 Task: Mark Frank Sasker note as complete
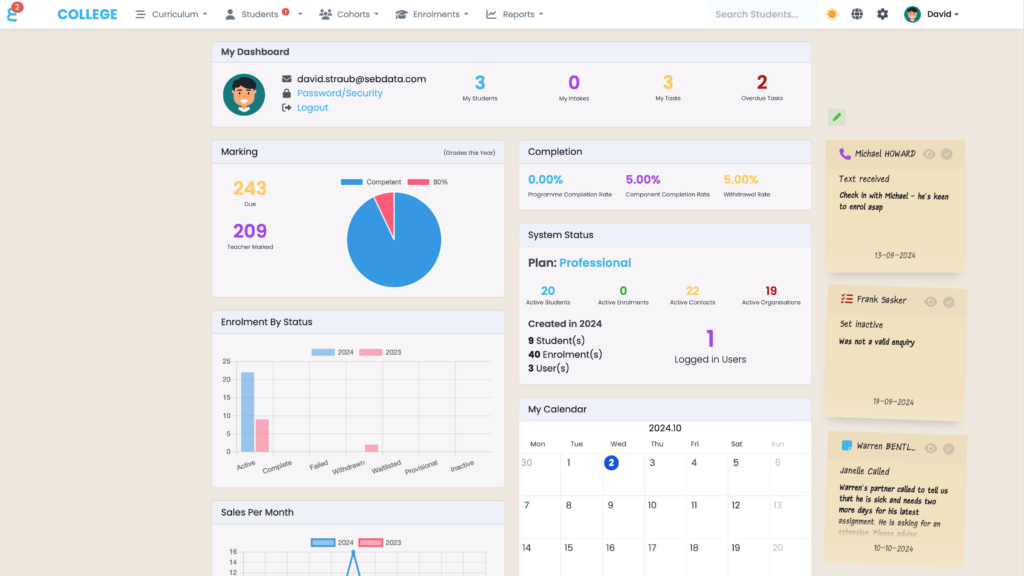tap(948, 301)
